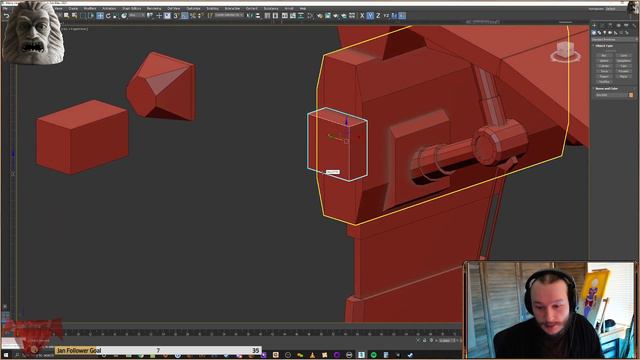
Task: Switch to the Hierarchy command panel tab
Action: (x=610, y=25)
